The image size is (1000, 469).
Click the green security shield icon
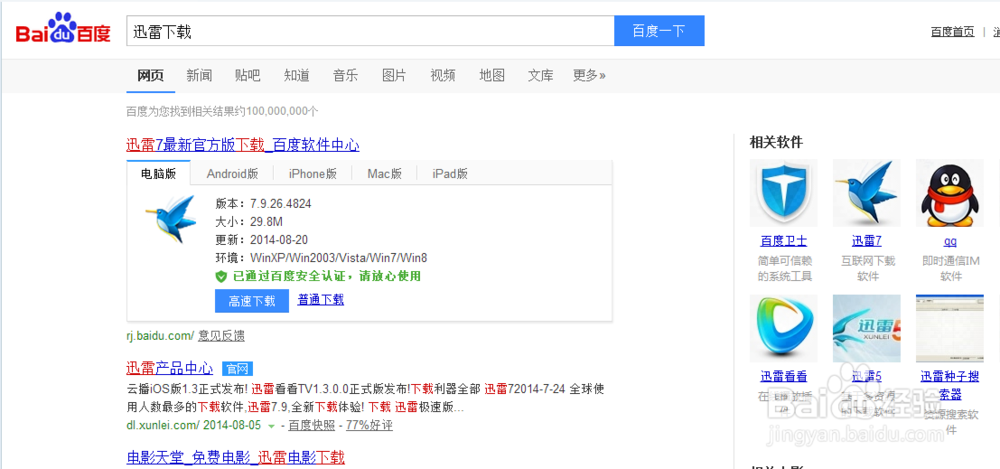click(x=221, y=276)
